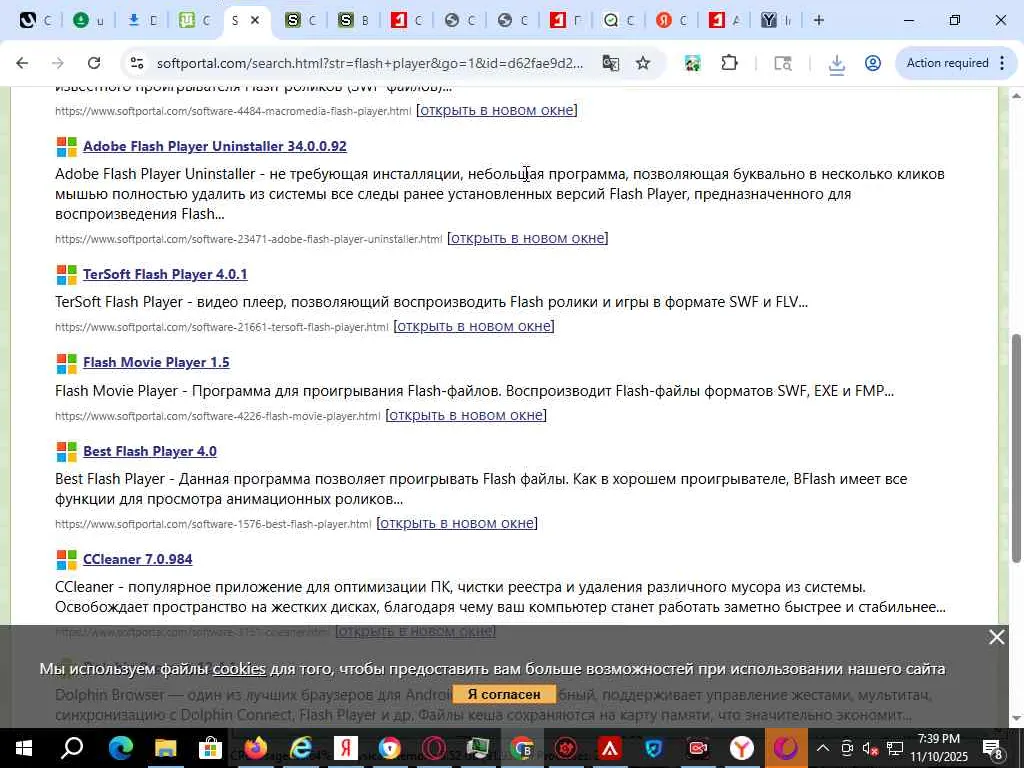Open Best Flash Player in new window
1024x768 pixels.
pos(456,523)
